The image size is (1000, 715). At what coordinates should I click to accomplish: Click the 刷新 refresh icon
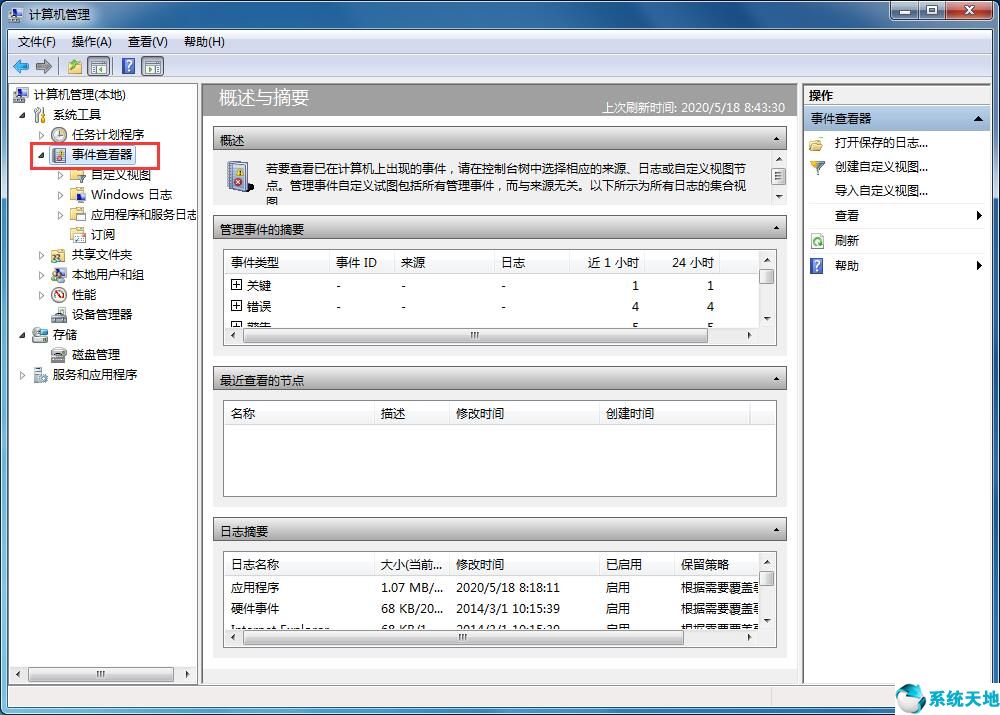pyautogui.click(x=816, y=240)
